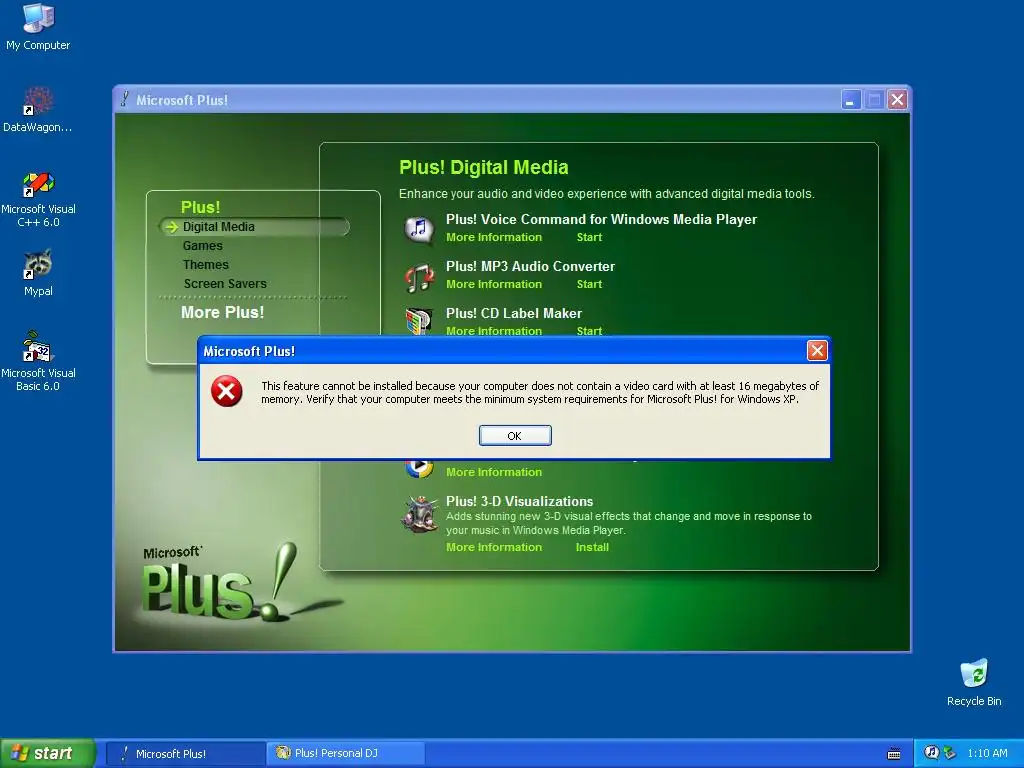Open the Windows Start menu
This screenshot has height=768, width=1024.
[47, 753]
